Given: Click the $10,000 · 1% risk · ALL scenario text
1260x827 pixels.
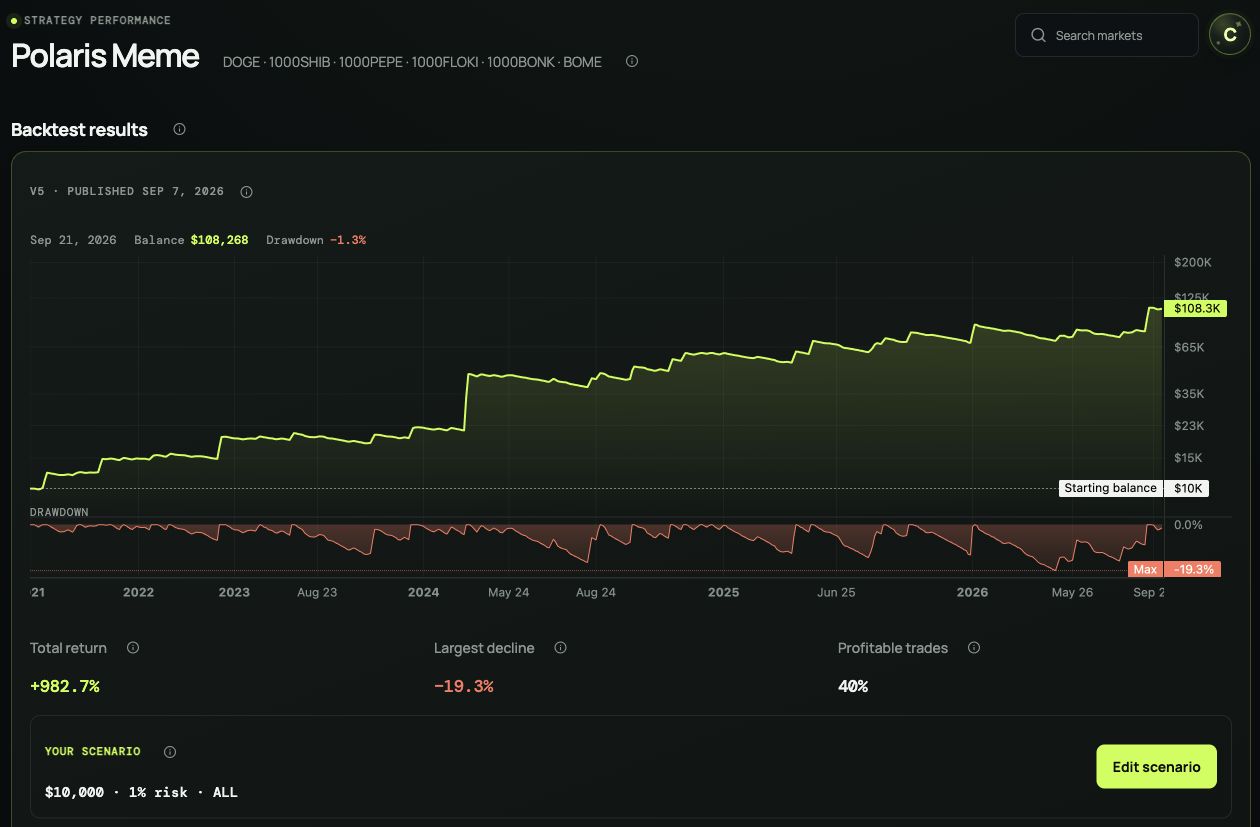Looking at the screenshot, I should [141, 792].
